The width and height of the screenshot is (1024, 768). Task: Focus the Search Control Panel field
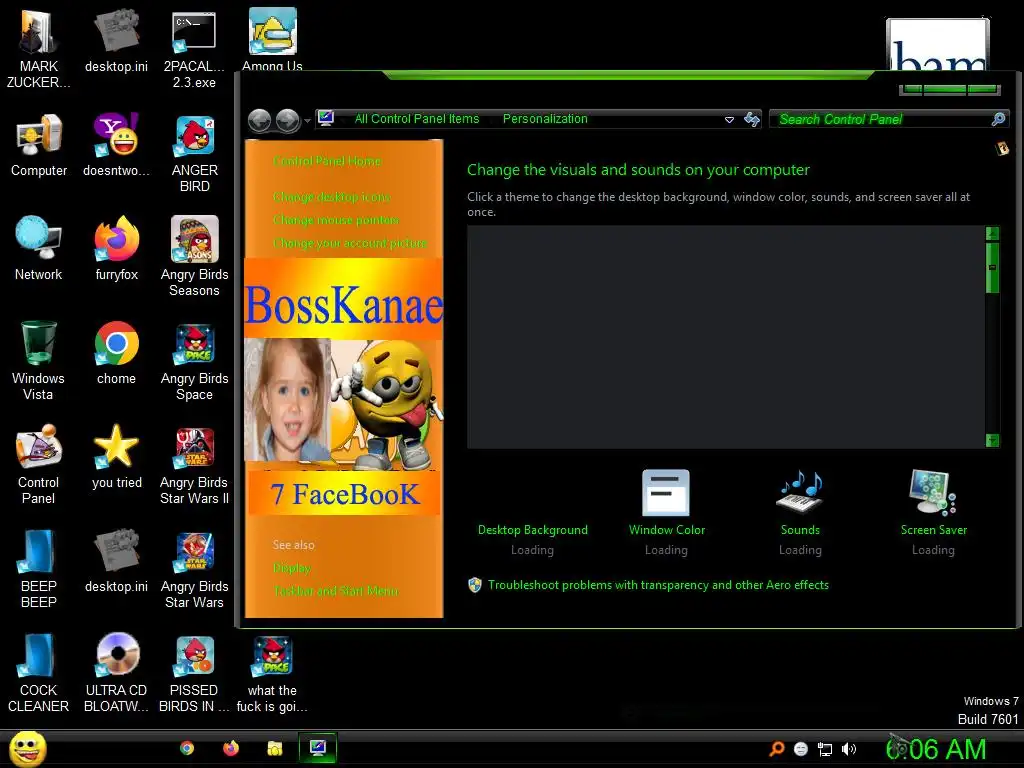tap(882, 119)
